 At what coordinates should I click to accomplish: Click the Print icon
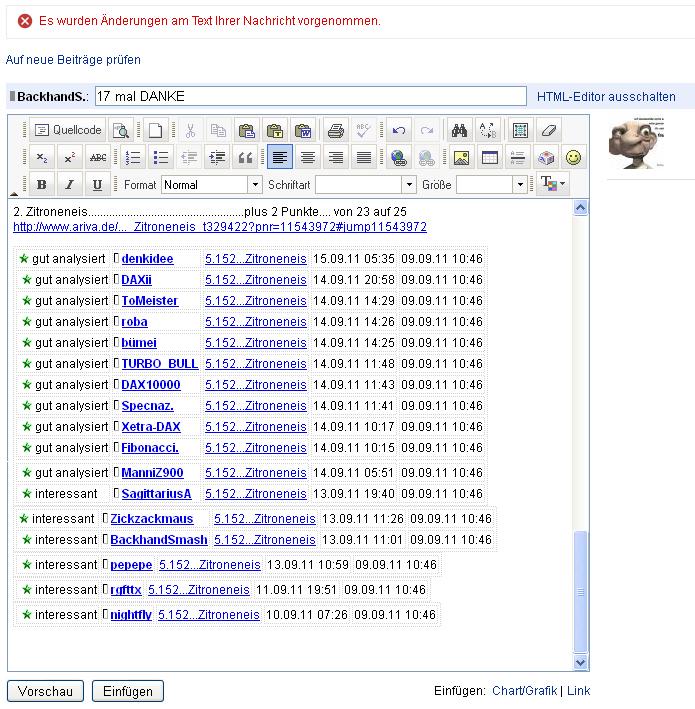click(x=336, y=131)
